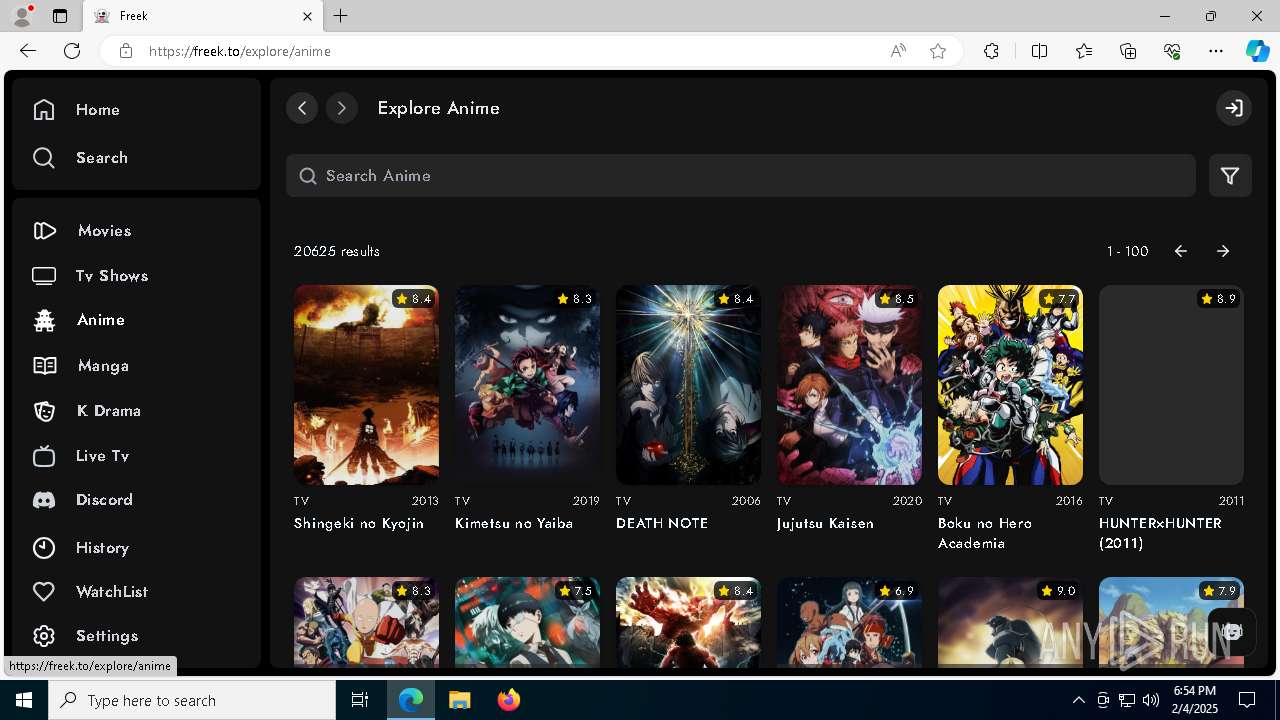Go to previous results page arrow

tap(1181, 251)
